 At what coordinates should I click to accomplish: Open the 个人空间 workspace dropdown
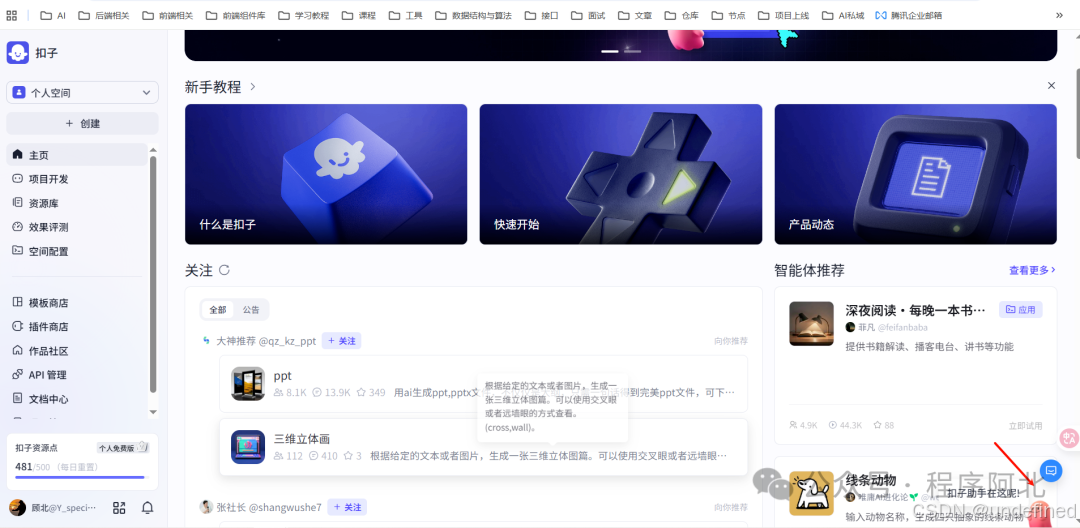[x=83, y=92]
